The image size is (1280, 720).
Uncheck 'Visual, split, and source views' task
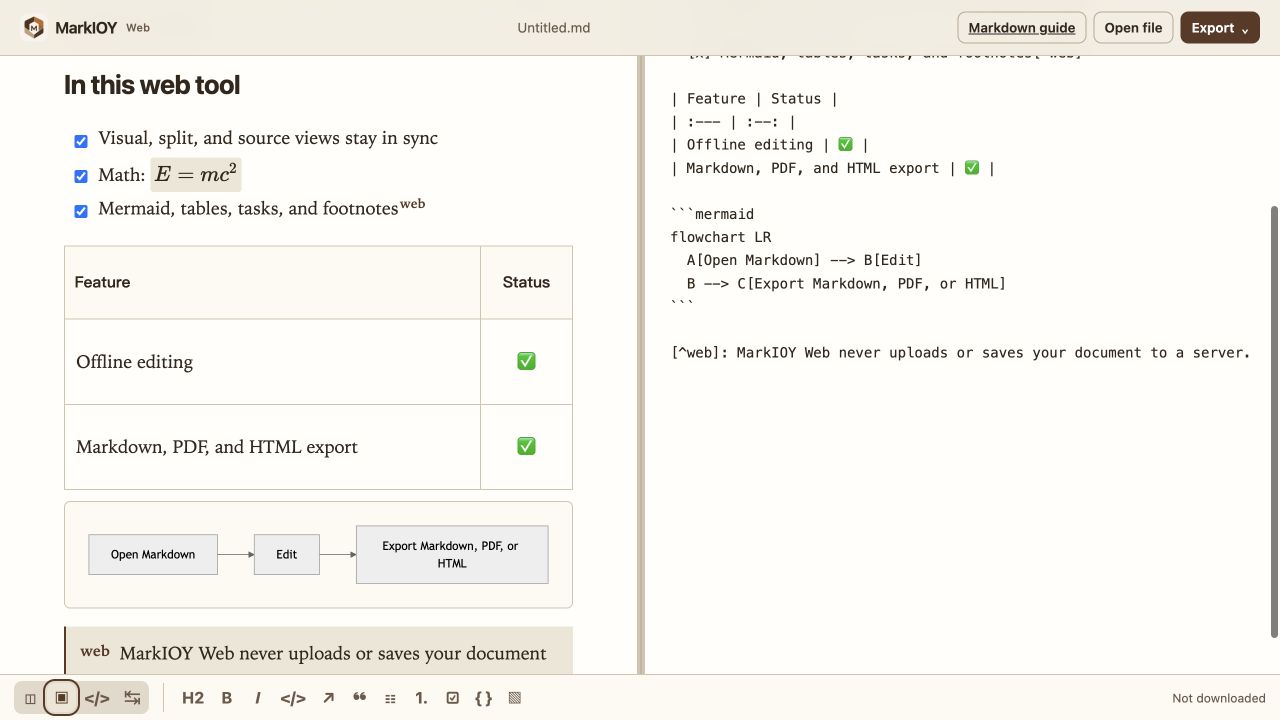pyautogui.click(x=81, y=141)
